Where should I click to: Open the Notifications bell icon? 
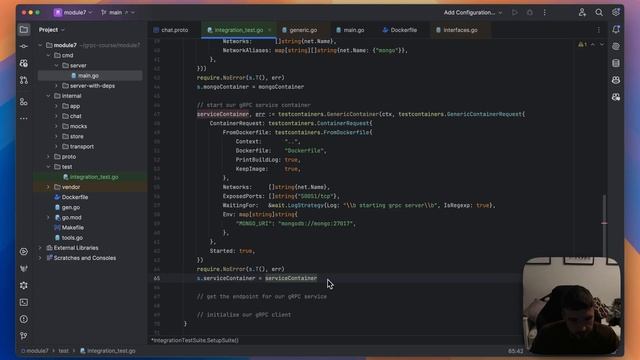point(616,29)
